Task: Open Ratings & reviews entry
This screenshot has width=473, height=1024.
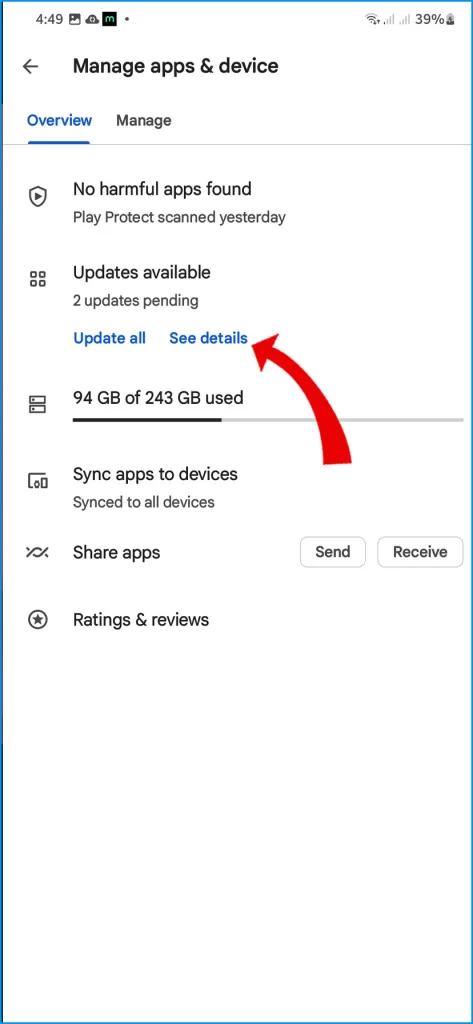Action: [236, 620]
